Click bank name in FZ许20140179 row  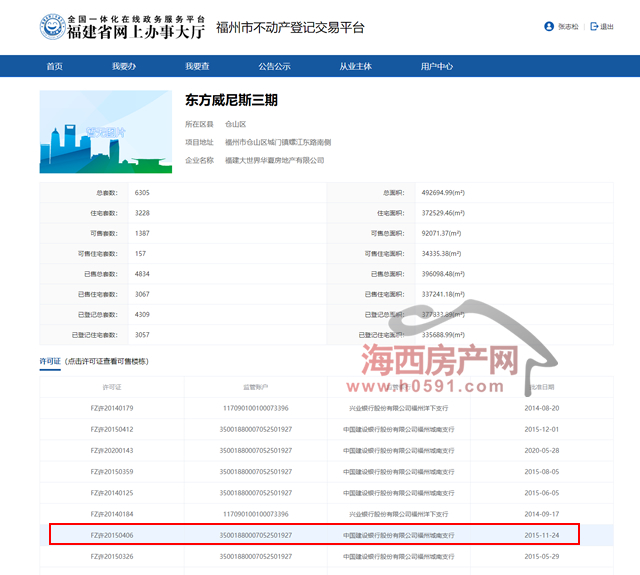point(398,408)
